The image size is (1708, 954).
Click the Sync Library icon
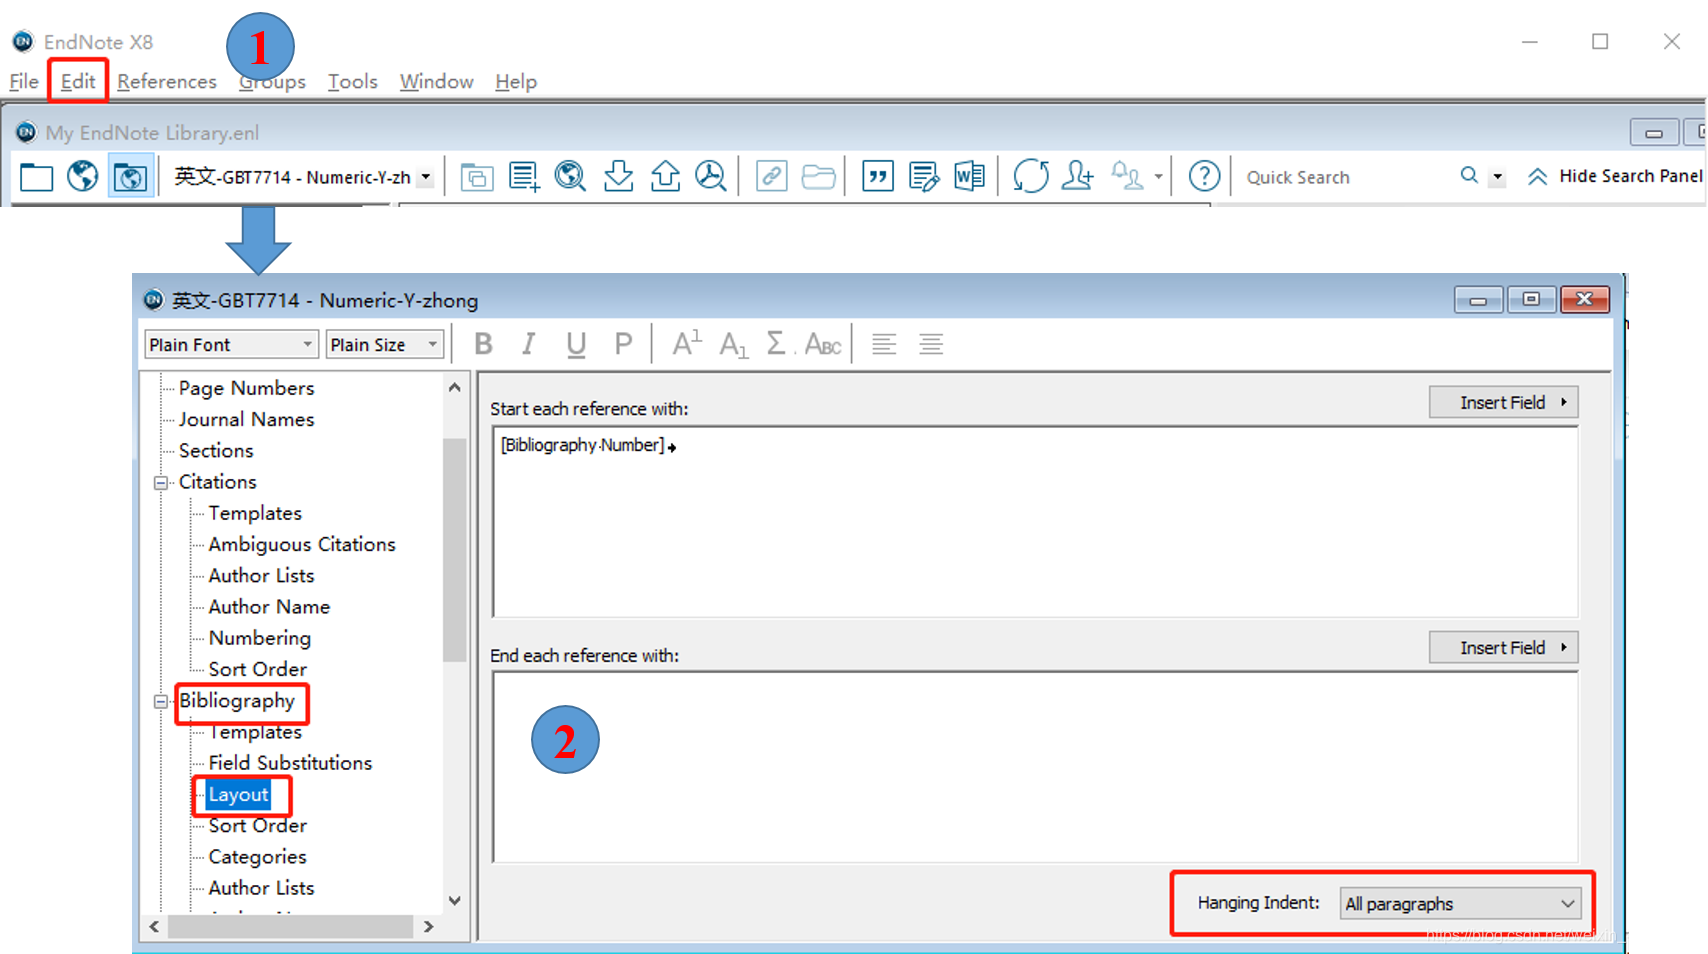pyautogui.click(x=1030, y=177)
